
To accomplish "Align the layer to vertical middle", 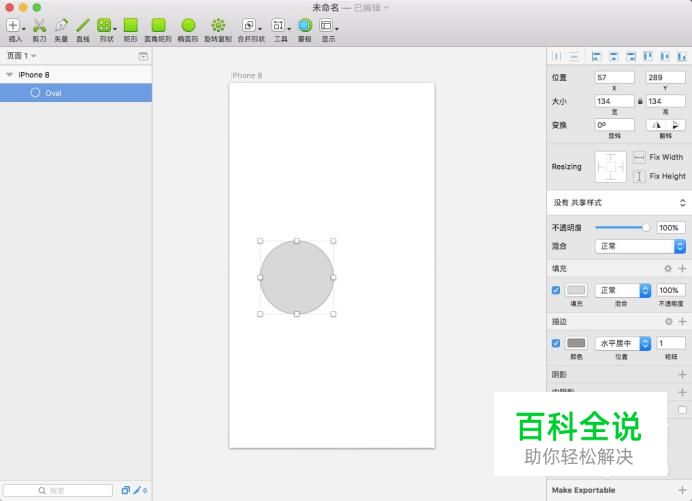I will (x=665, y=56).
